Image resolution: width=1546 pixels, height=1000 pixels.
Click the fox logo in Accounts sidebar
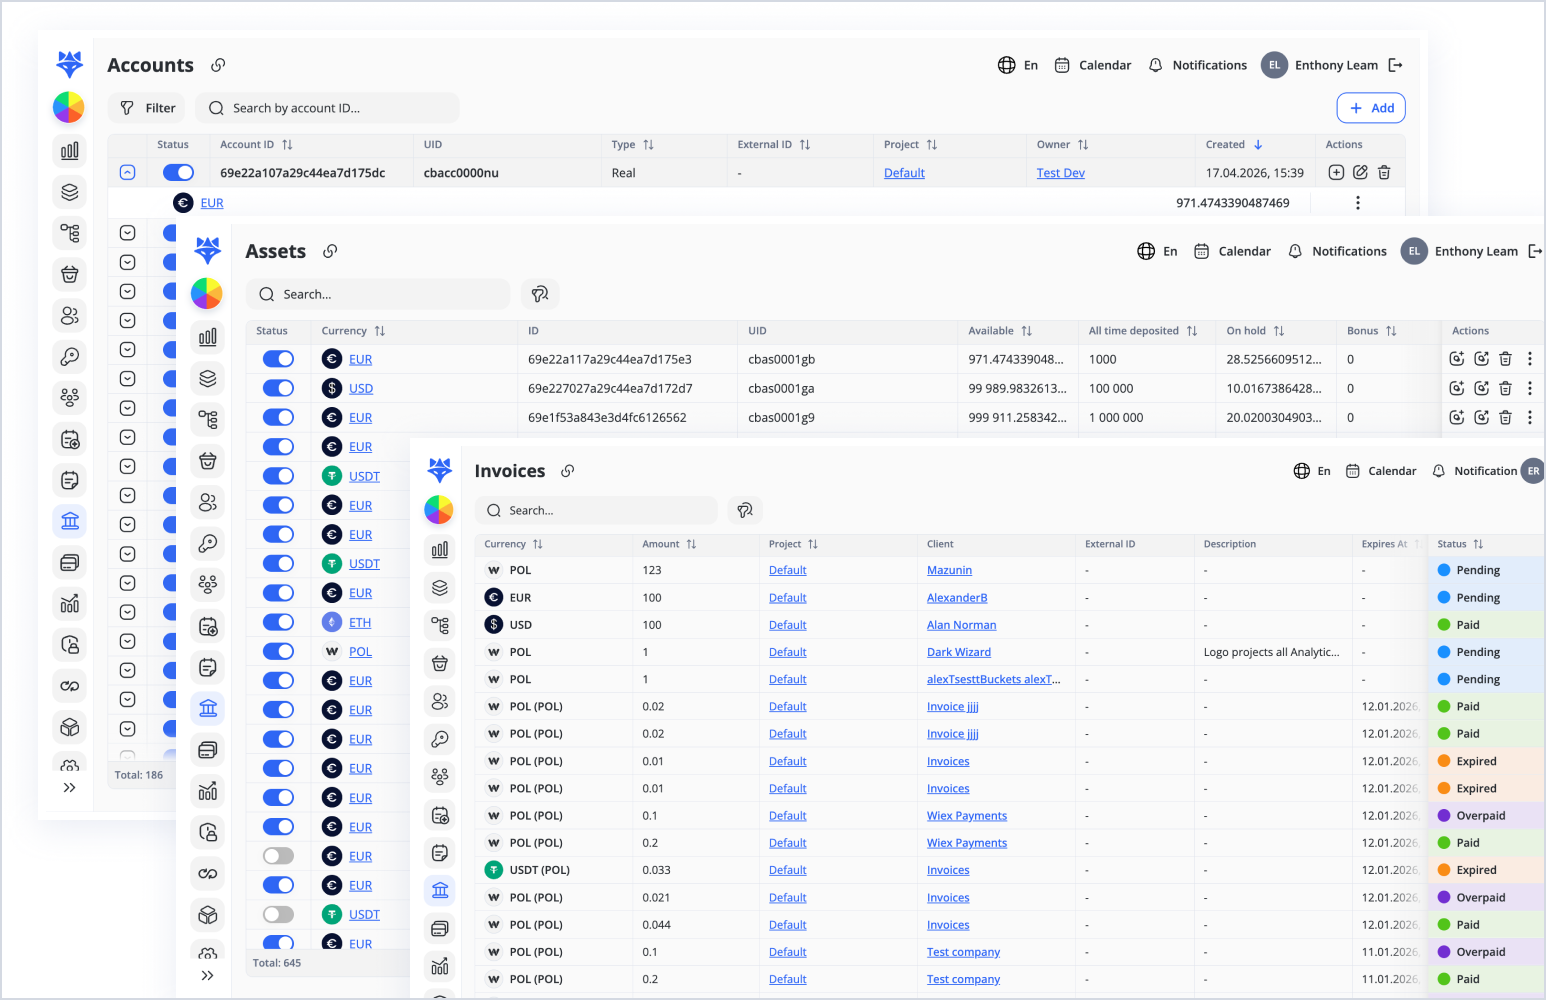coord(69,64)
